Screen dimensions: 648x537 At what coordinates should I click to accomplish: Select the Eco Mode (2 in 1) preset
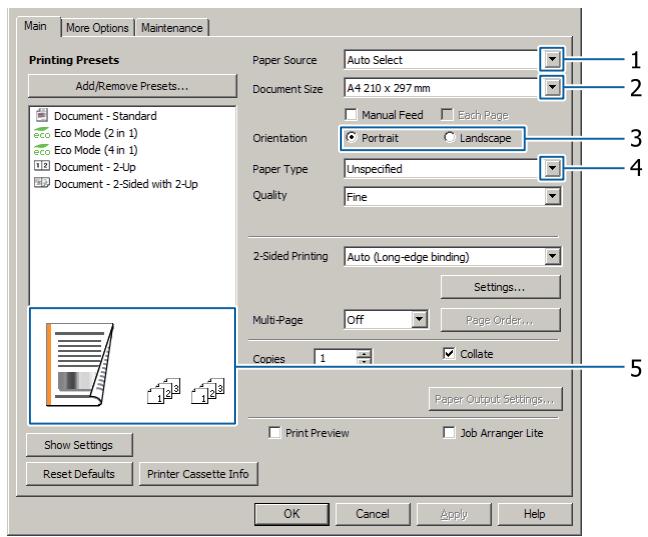coord(96,133)
